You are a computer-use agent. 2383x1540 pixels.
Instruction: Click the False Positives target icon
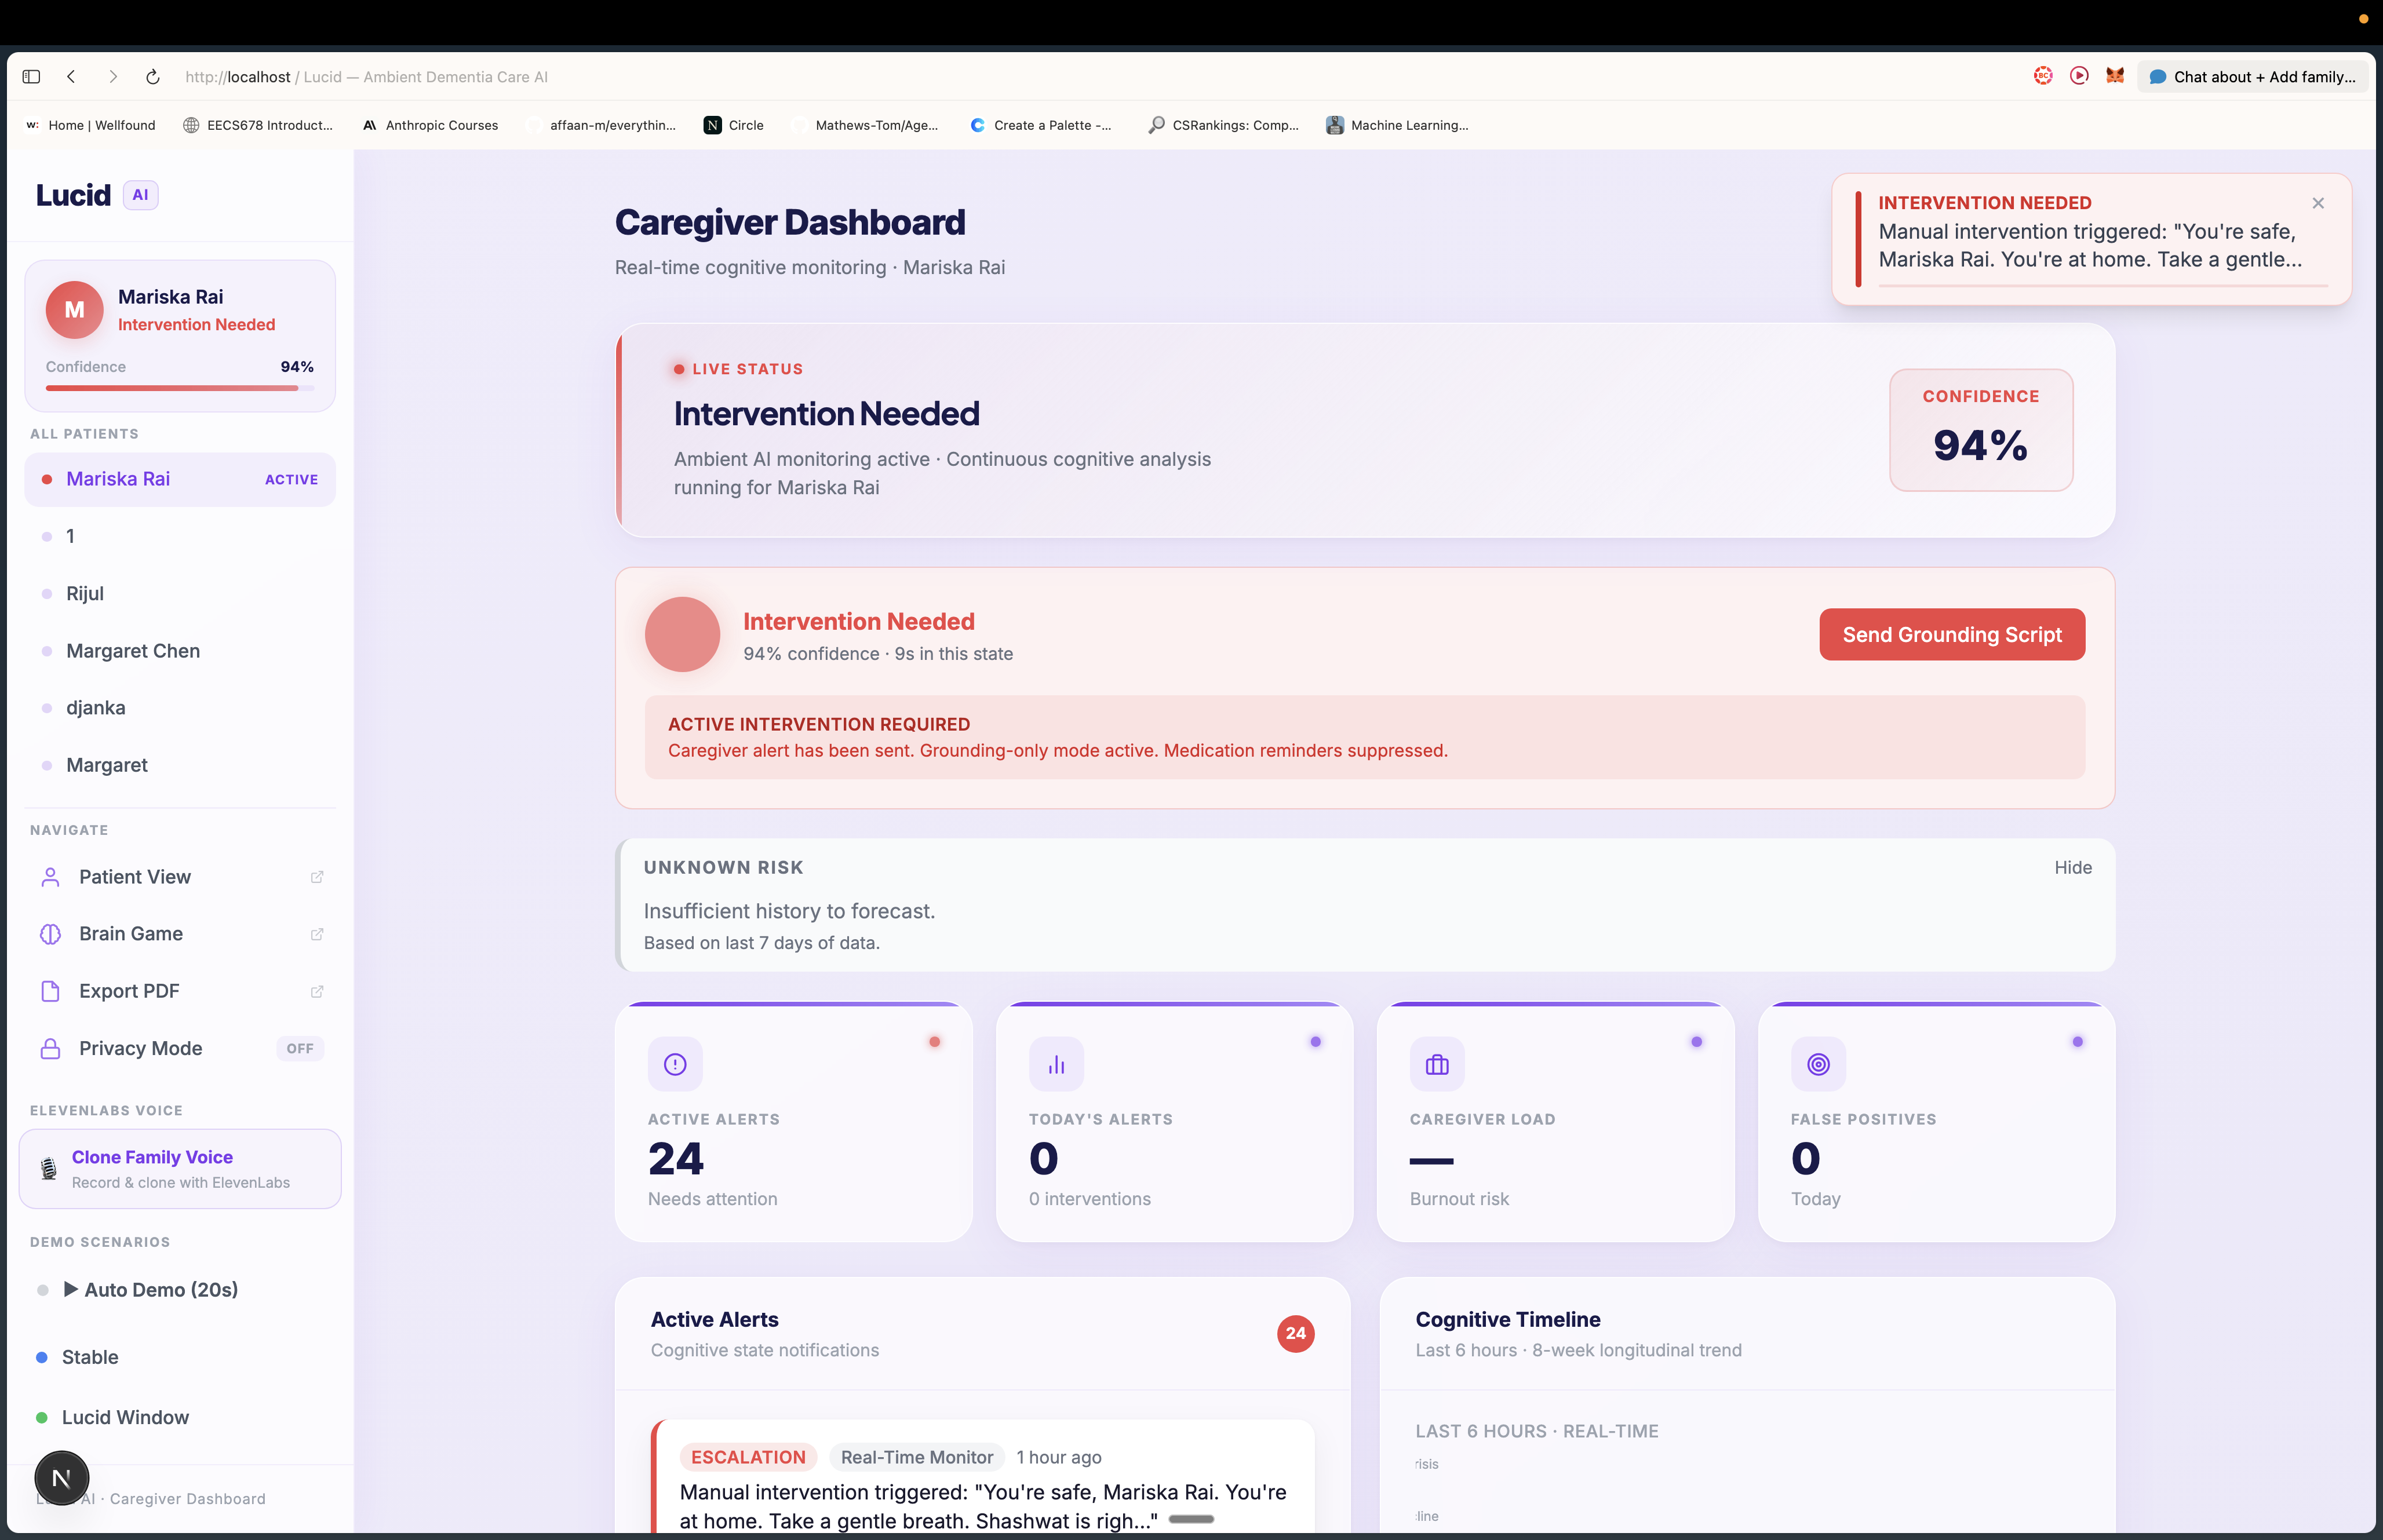coord(1818,1064)
